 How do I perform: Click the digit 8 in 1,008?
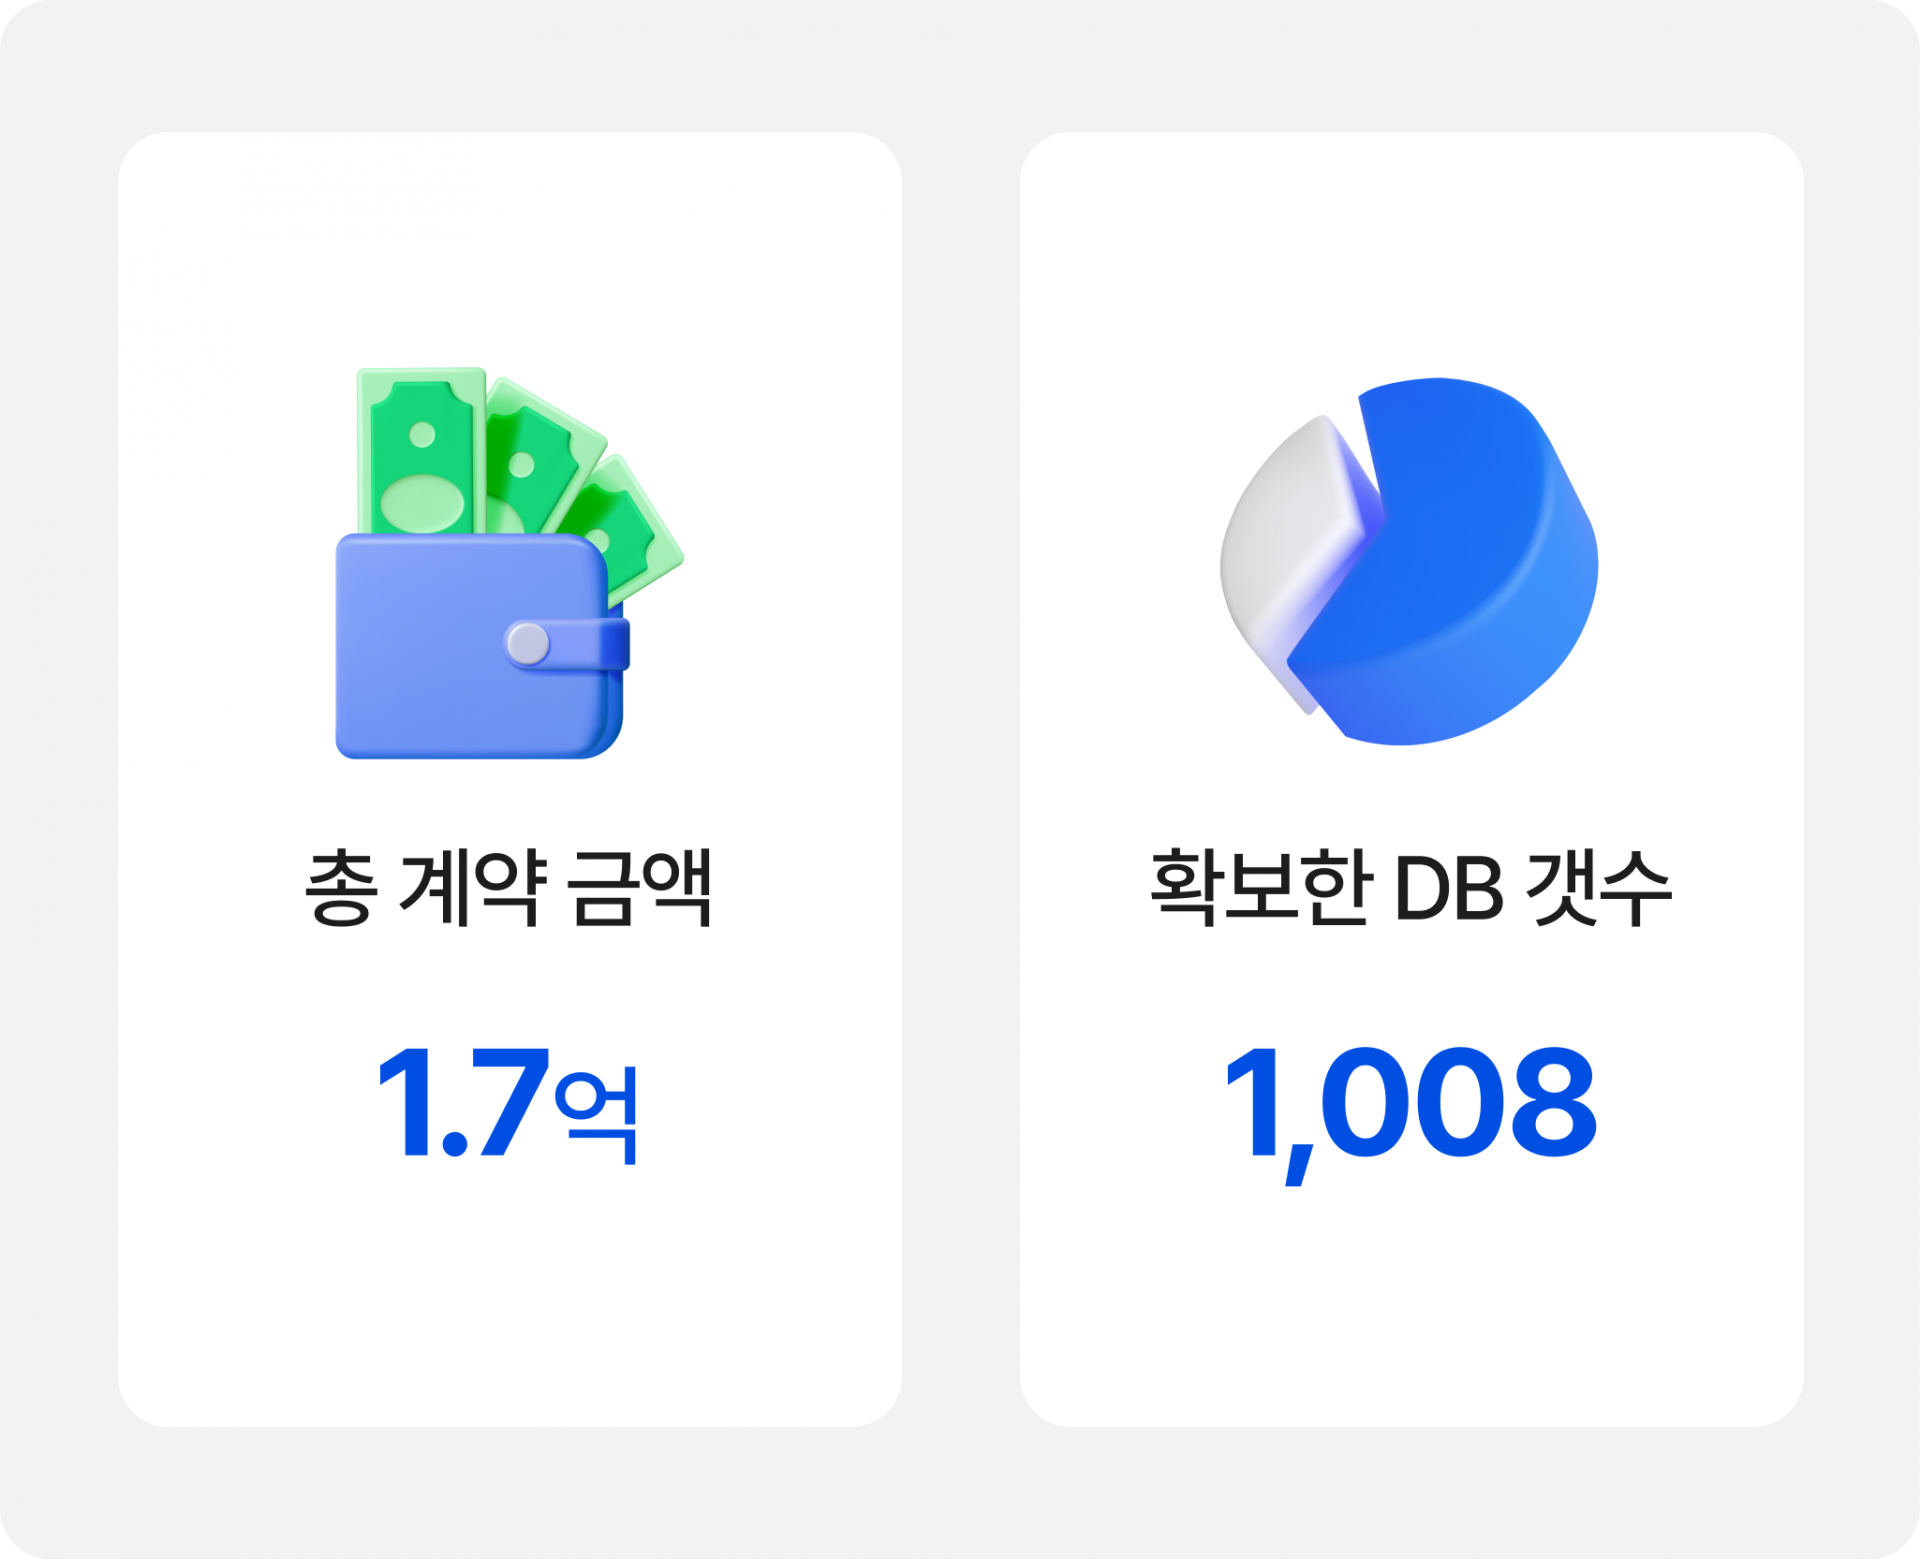(x=1553, y=1102)
